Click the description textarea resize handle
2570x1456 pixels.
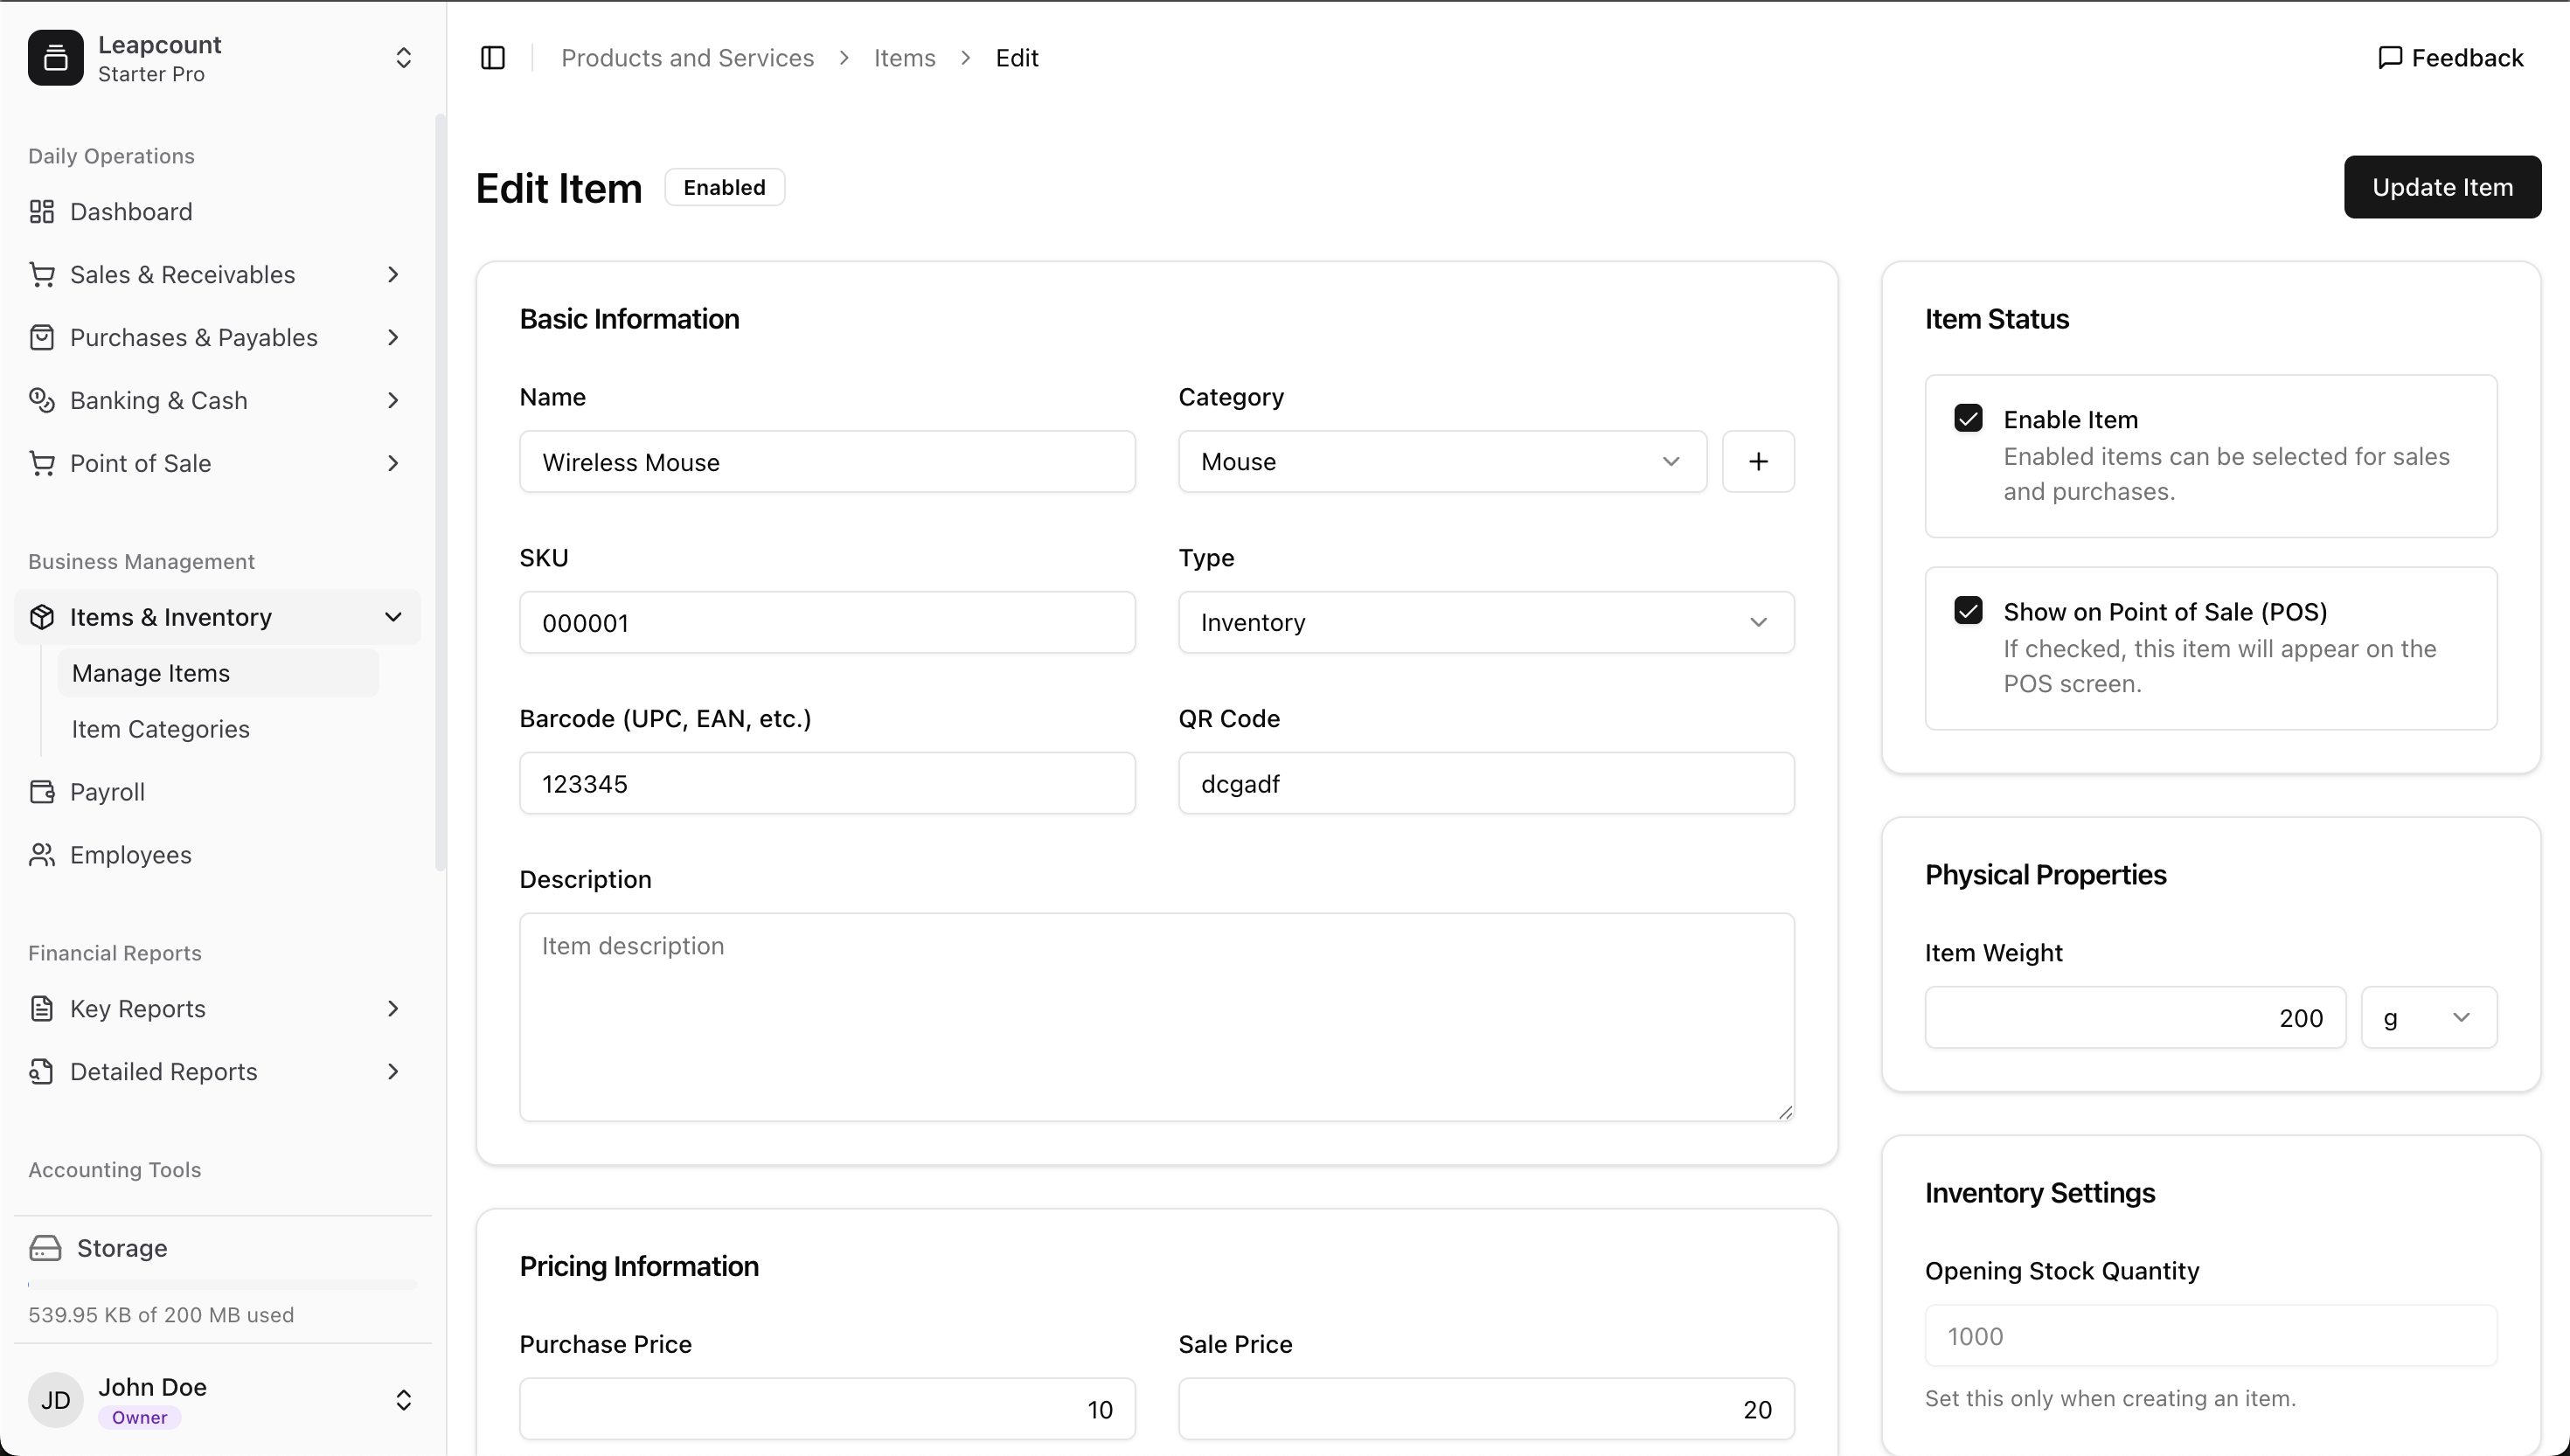pyautogui.click(x=1785, y=1112)
